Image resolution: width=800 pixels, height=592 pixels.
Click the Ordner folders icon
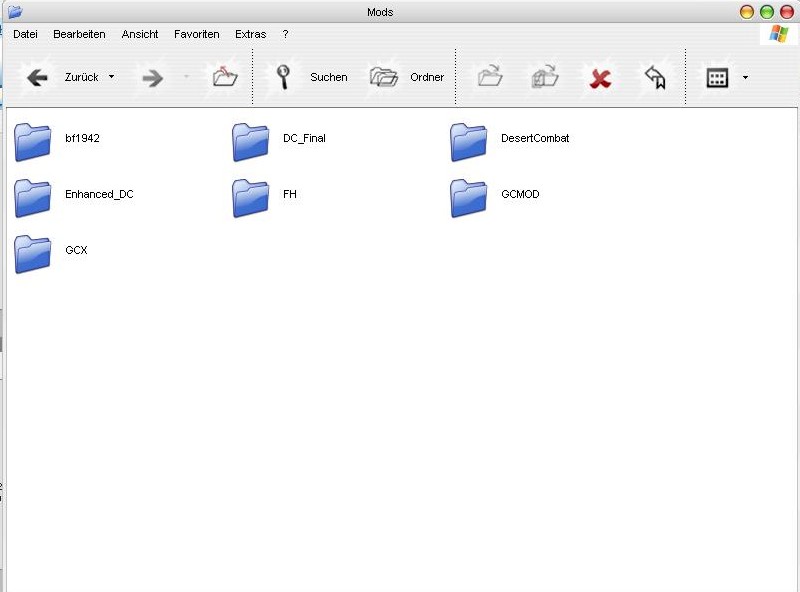tap(384, 77)
